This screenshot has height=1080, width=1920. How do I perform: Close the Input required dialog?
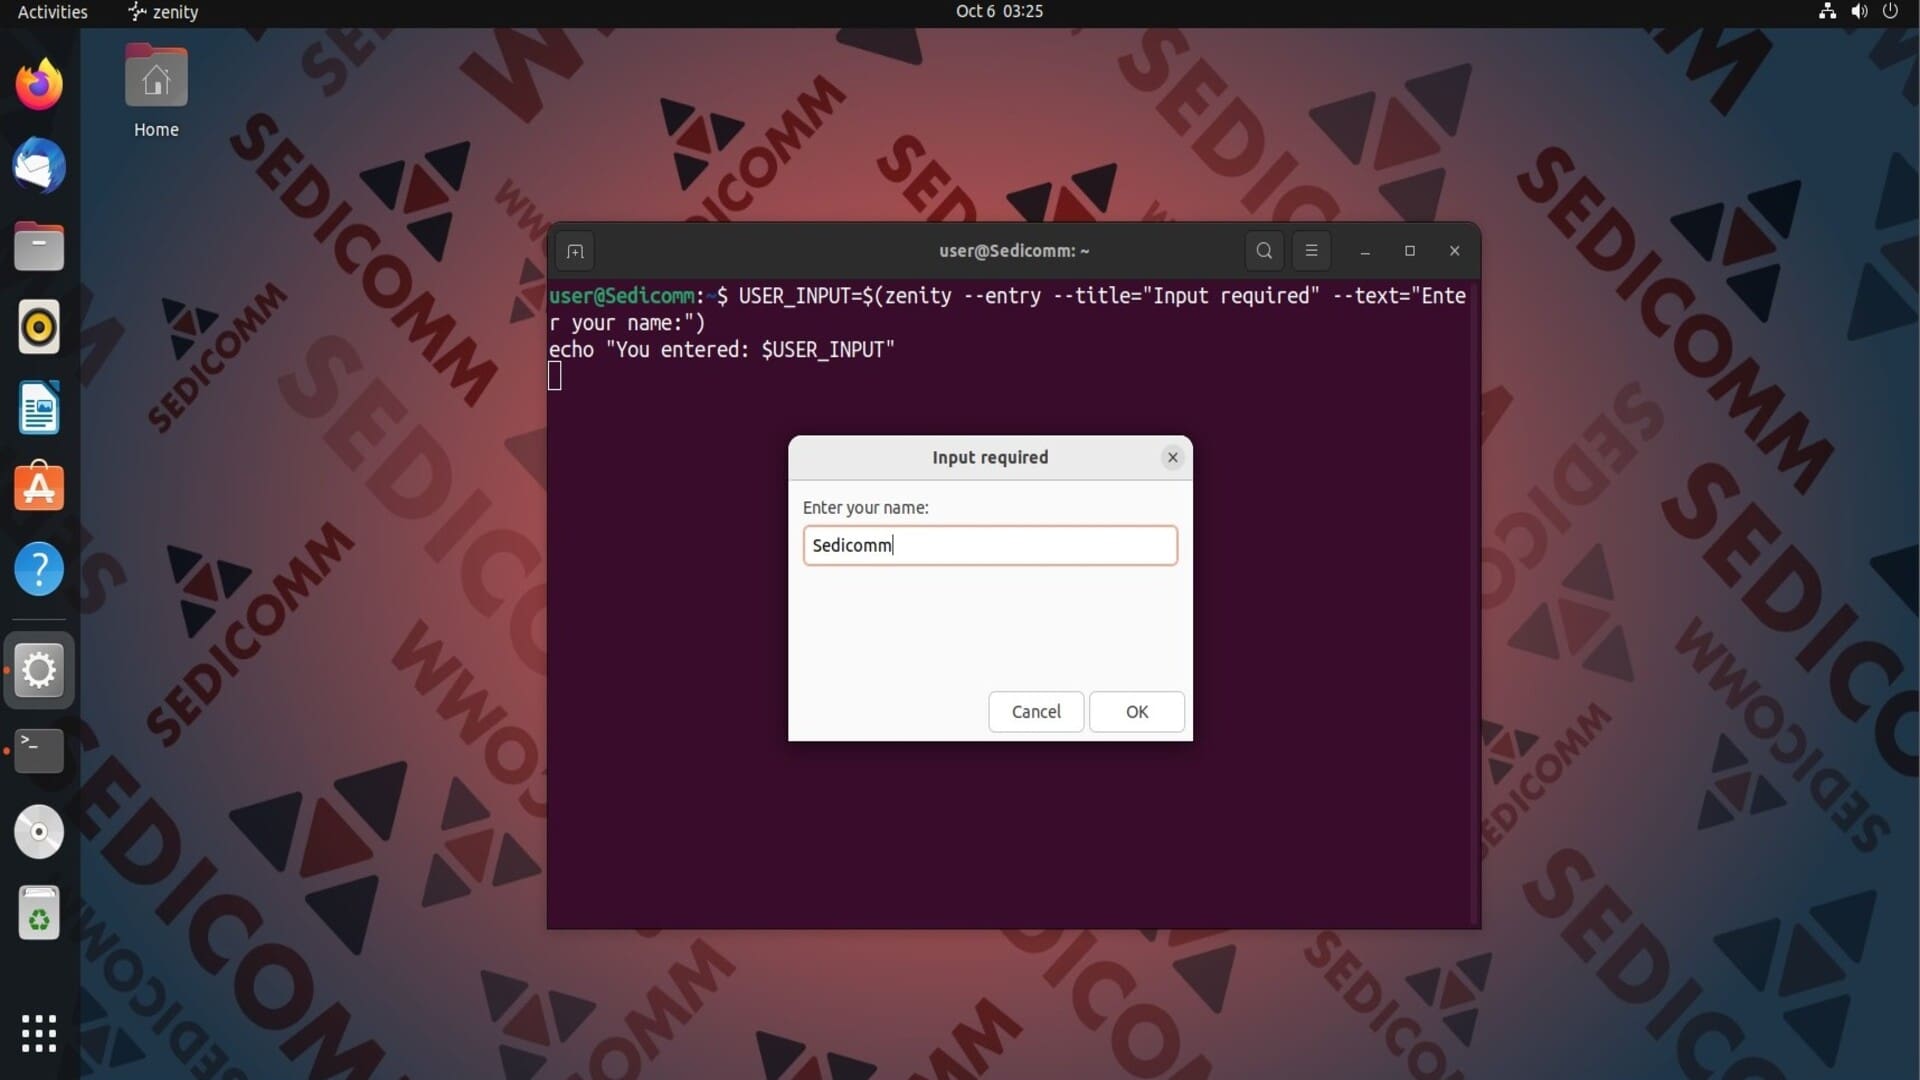[x=1172, y=457]
